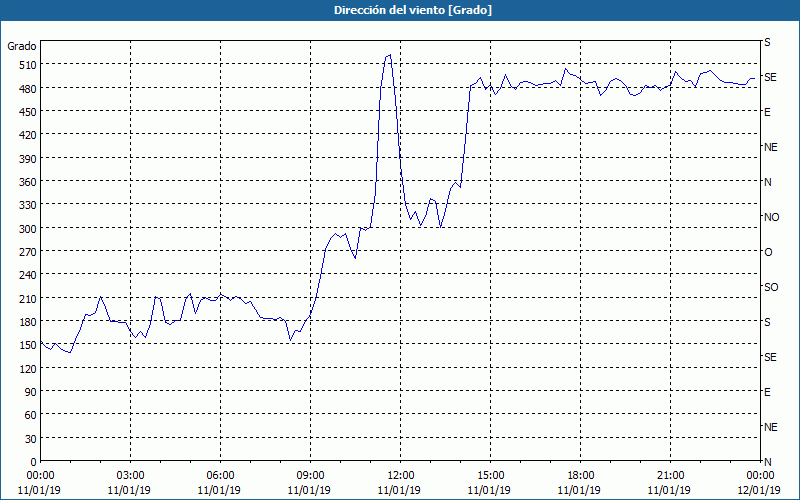
Task: Click the 'SE' compass label near the 135 degree level
Action: [x=770, y=358]
